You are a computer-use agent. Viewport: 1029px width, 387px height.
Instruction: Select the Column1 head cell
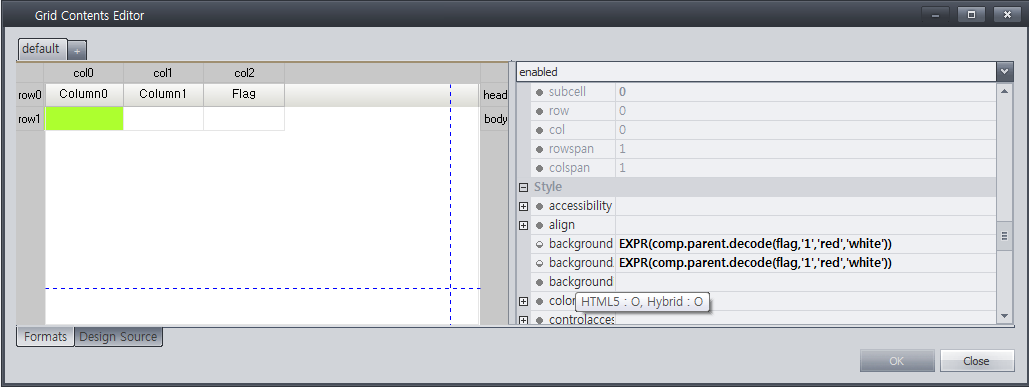pyautogui.click(x=163, y=94)
